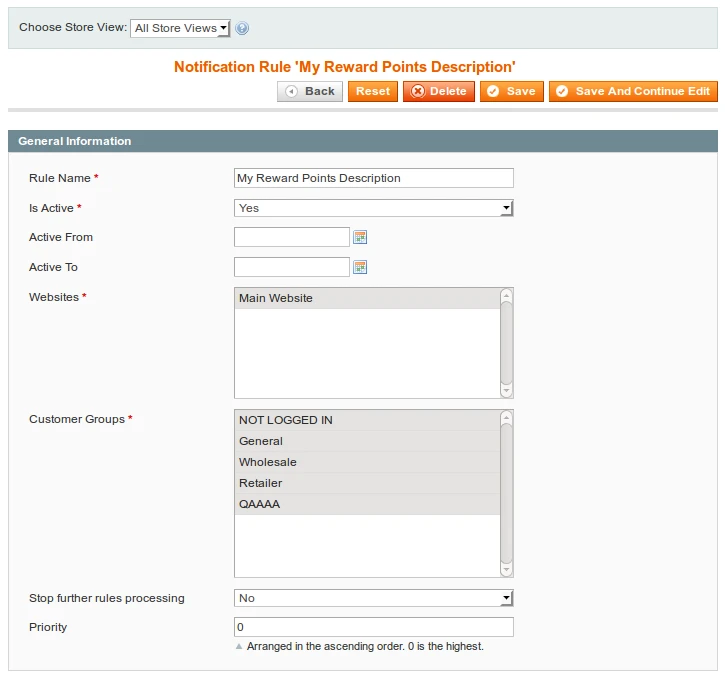
Task: Select the Retailer customer group
Action: (x=366, y=483)
